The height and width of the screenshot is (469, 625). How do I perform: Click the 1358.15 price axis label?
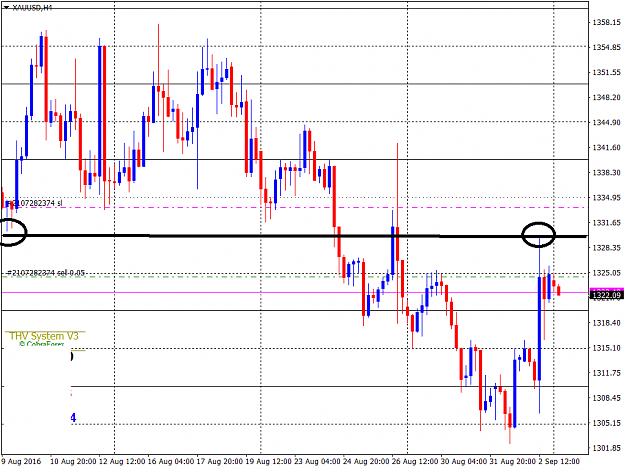tap(606, 22)
